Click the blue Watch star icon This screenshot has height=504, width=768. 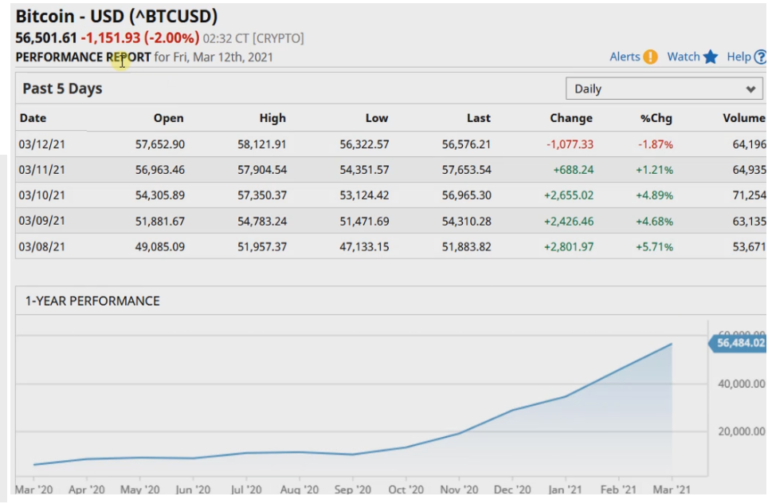coord(710,57)
